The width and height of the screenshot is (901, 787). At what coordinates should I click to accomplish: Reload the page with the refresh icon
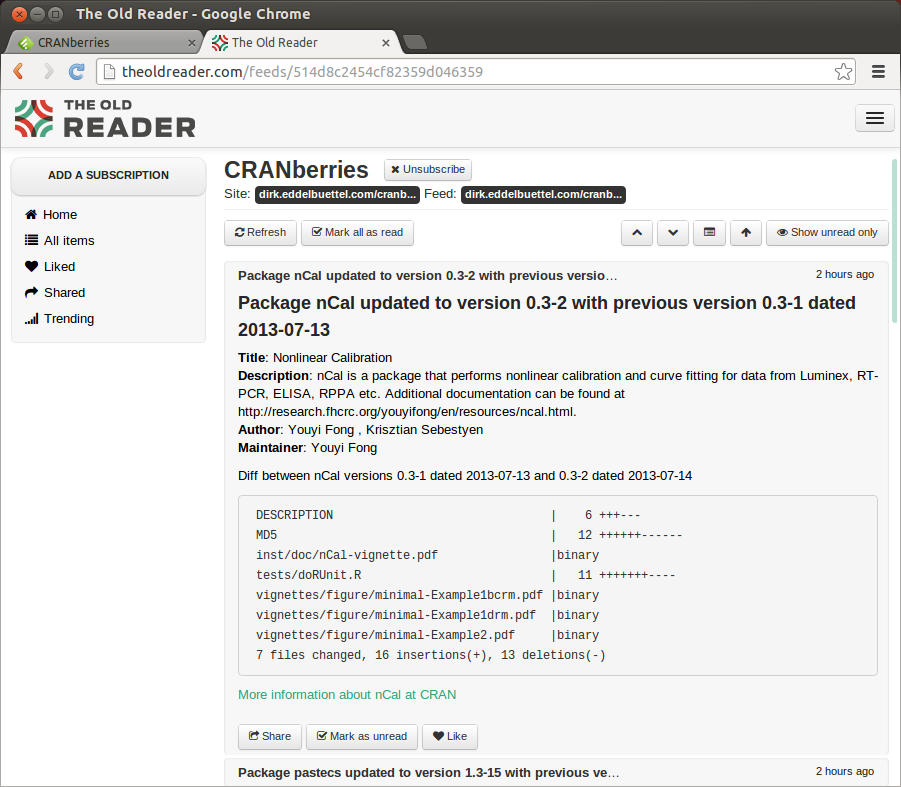pos(76,71)
